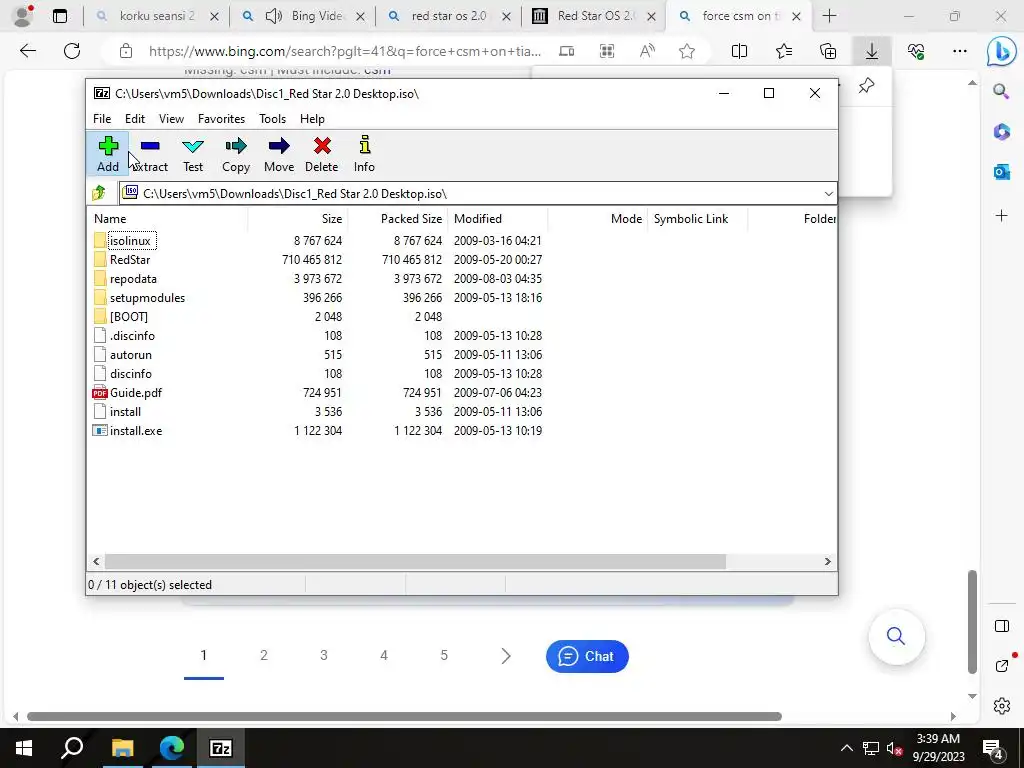Open the Favorites menu
Image resolution: width=1024 pixels, height=768 pixels.
221,119
